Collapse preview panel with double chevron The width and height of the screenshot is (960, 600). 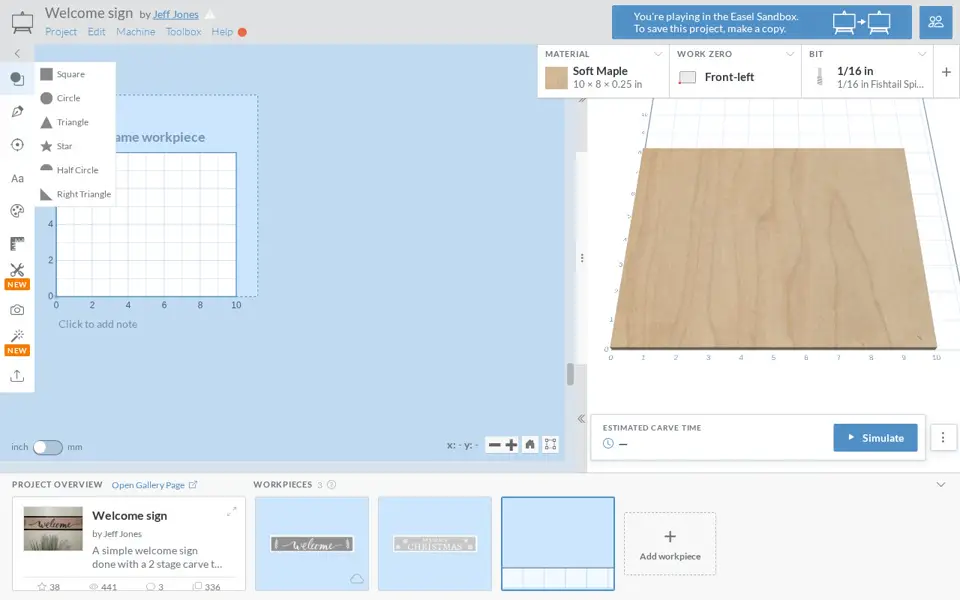click(x=581, y=419)
